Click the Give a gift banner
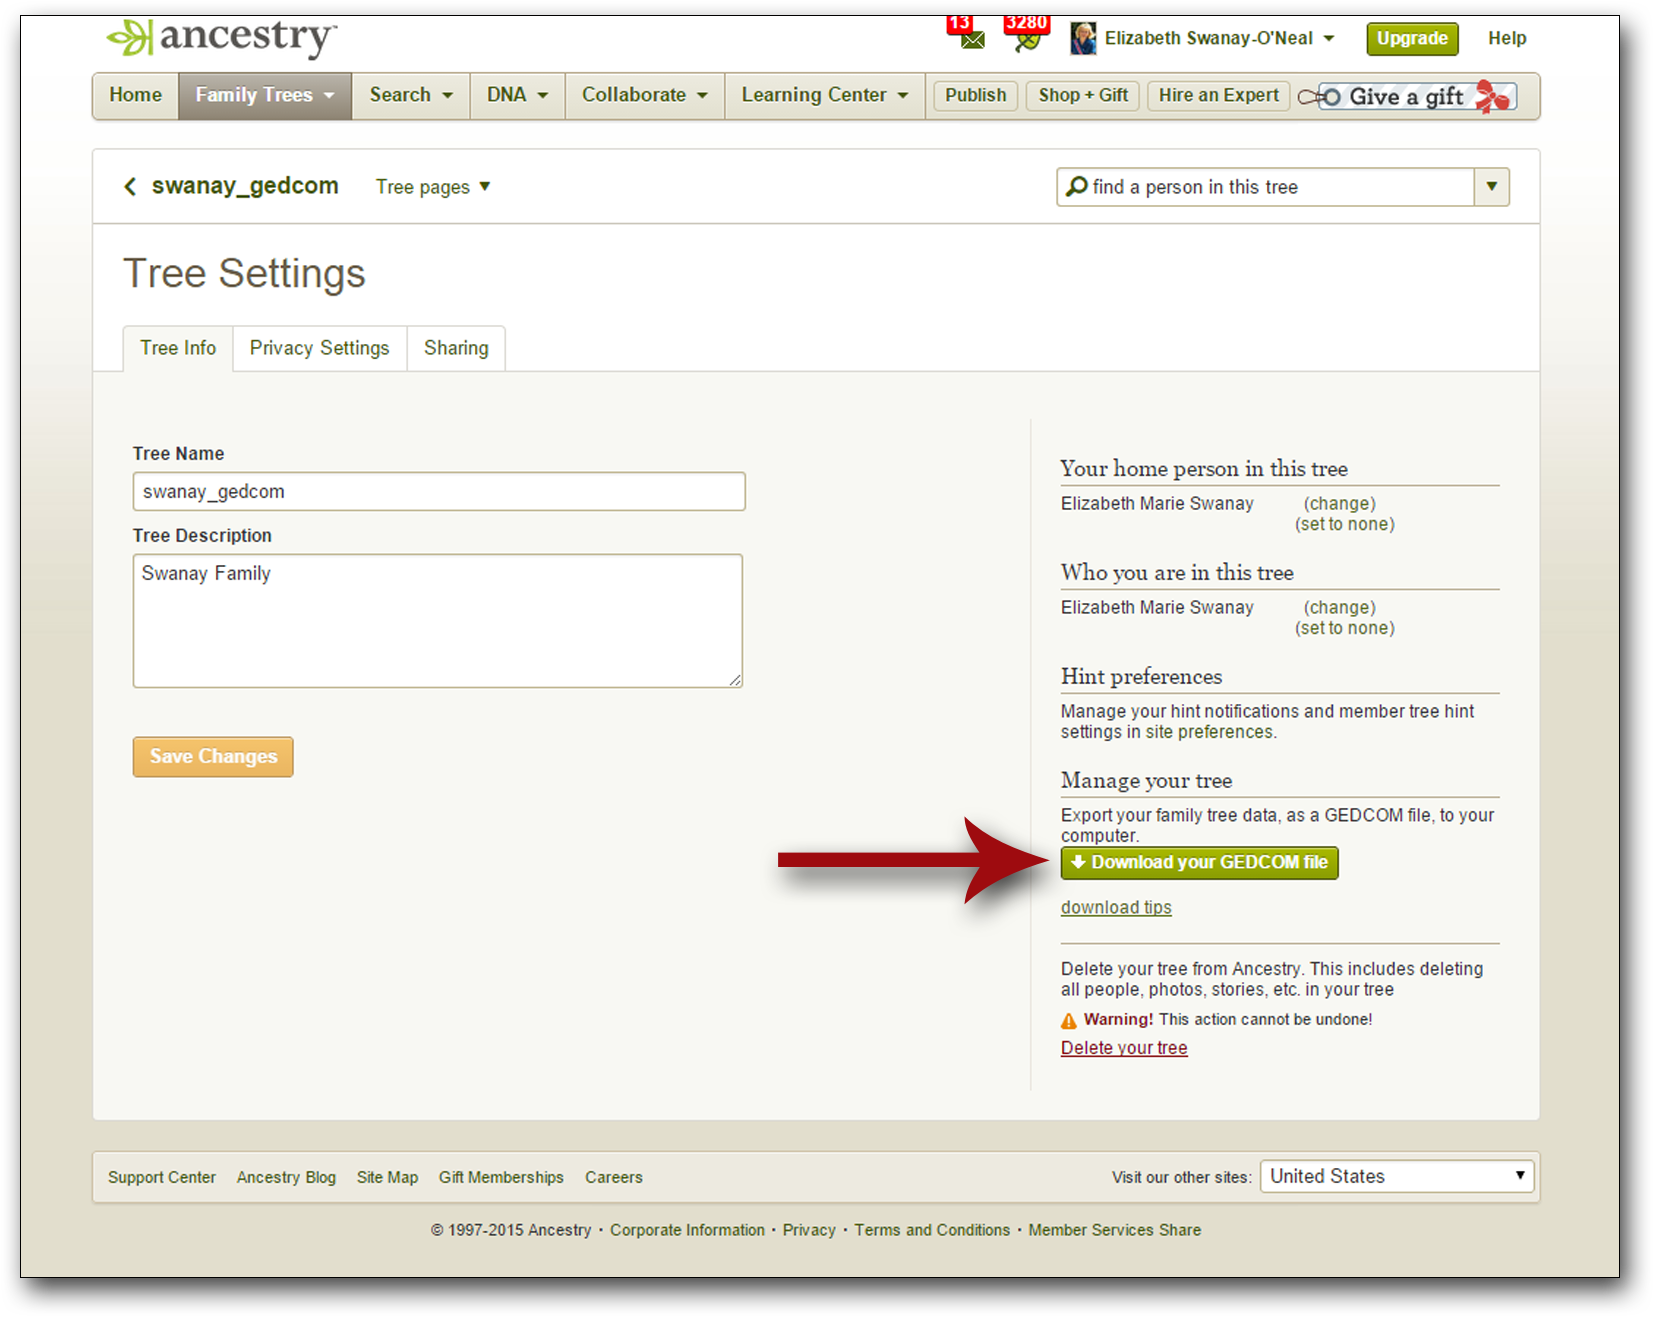This screenshot has width=1655, height=1318. (x=1407, y=96)
